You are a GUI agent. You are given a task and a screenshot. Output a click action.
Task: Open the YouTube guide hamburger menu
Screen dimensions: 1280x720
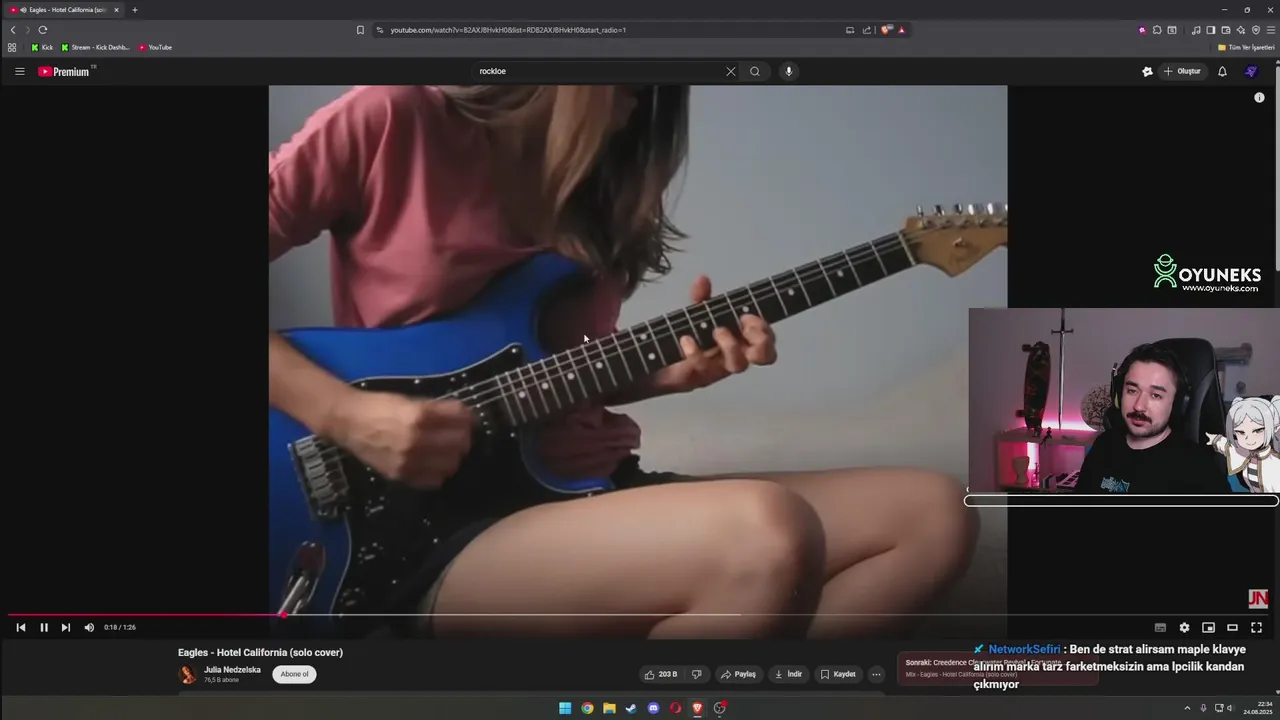click(19, 71)
